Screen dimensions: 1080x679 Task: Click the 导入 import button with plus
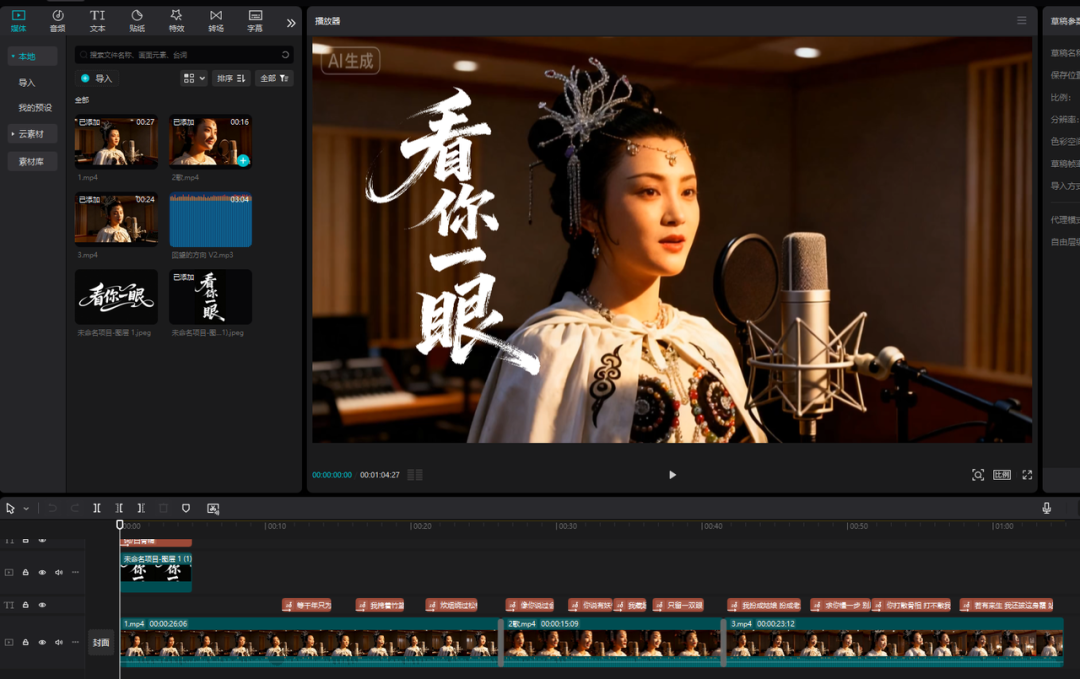pyautogui.click(x=97, y=78)
